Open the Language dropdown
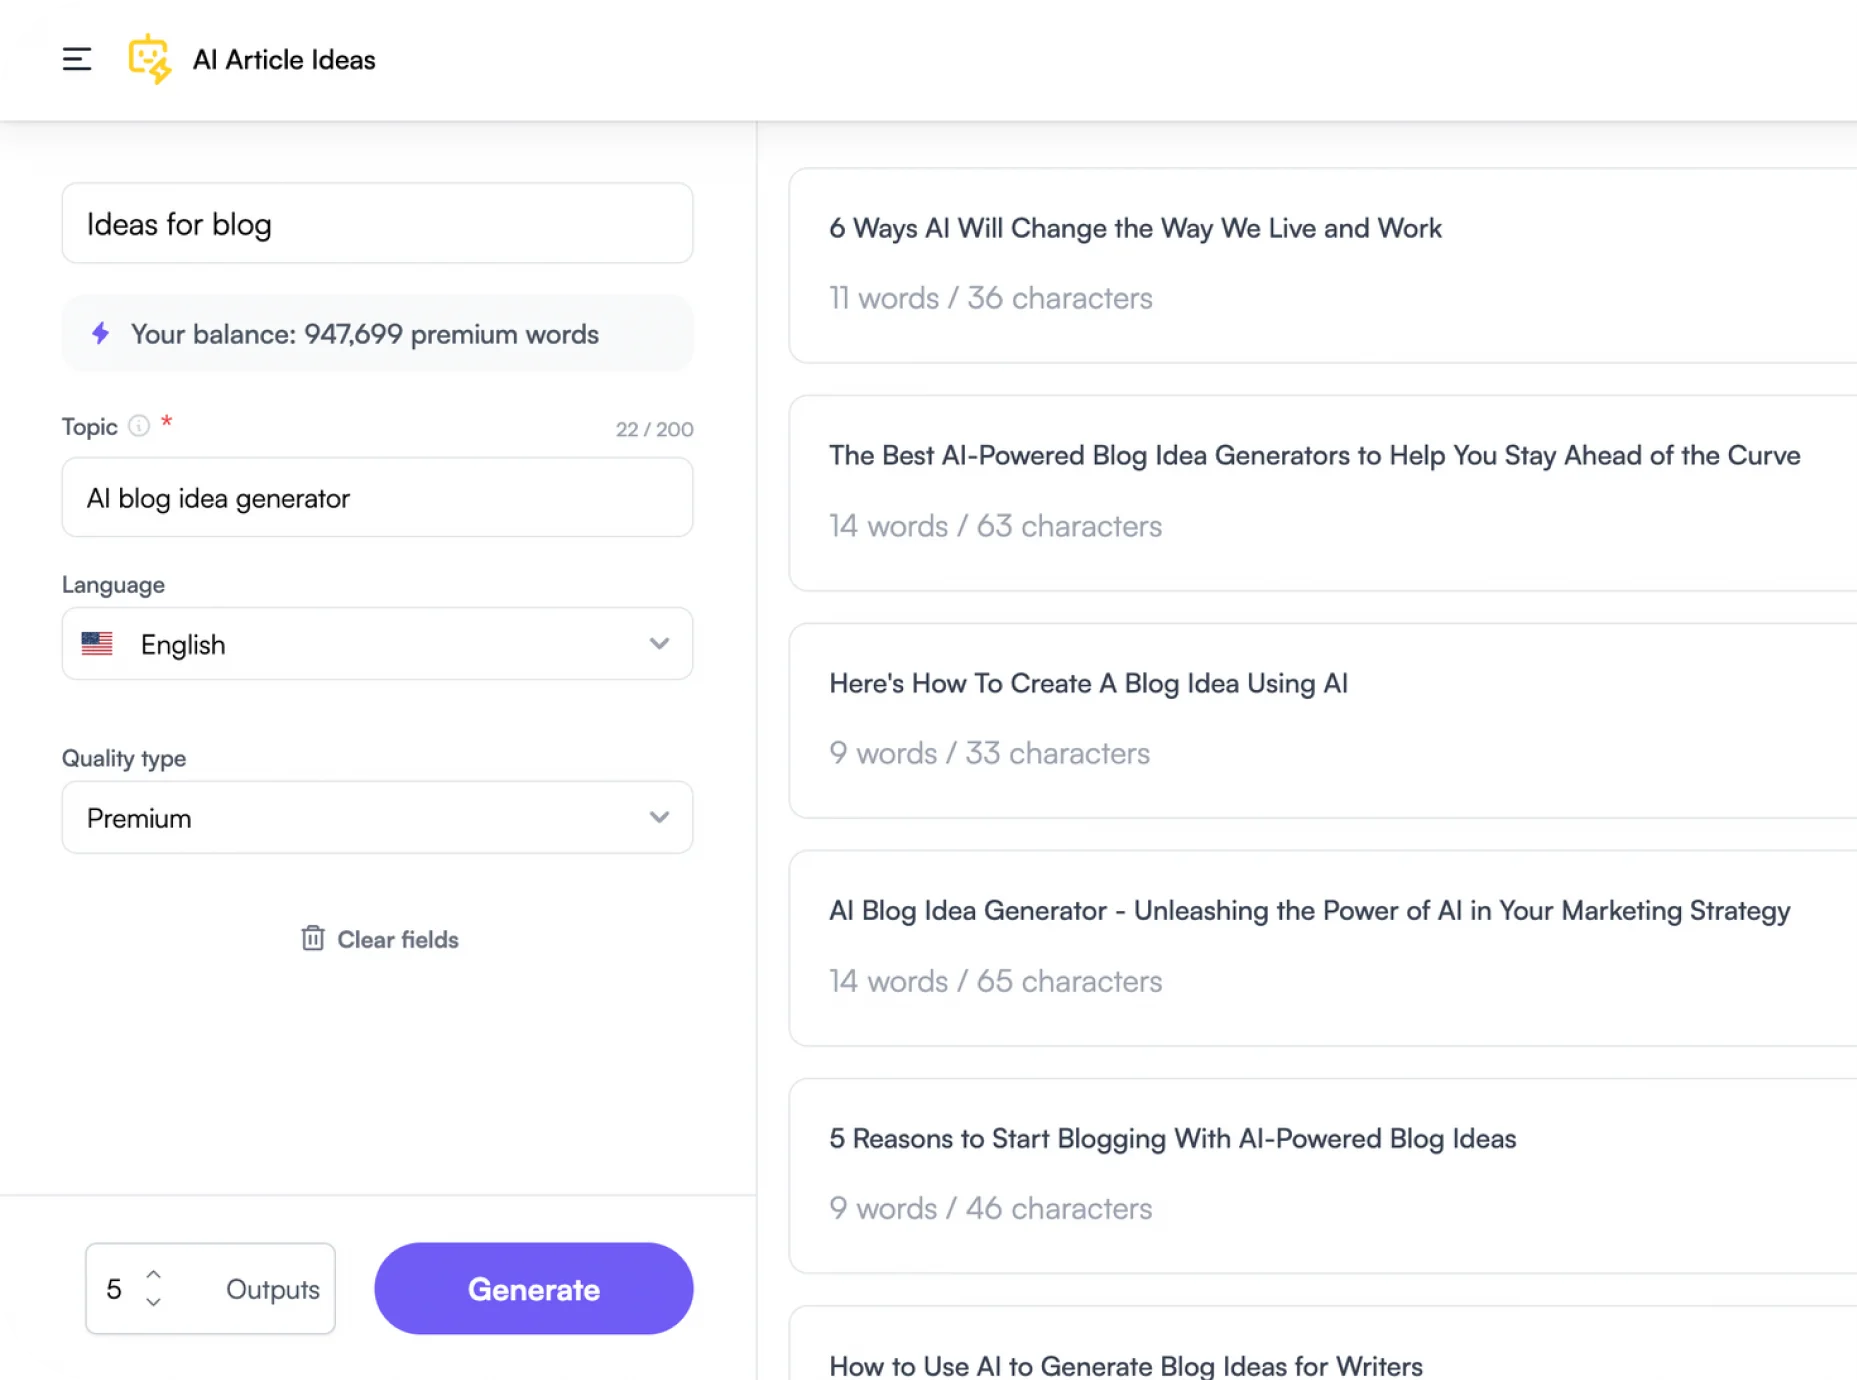Viewport: 1857px width, 1380px height. 378,644
